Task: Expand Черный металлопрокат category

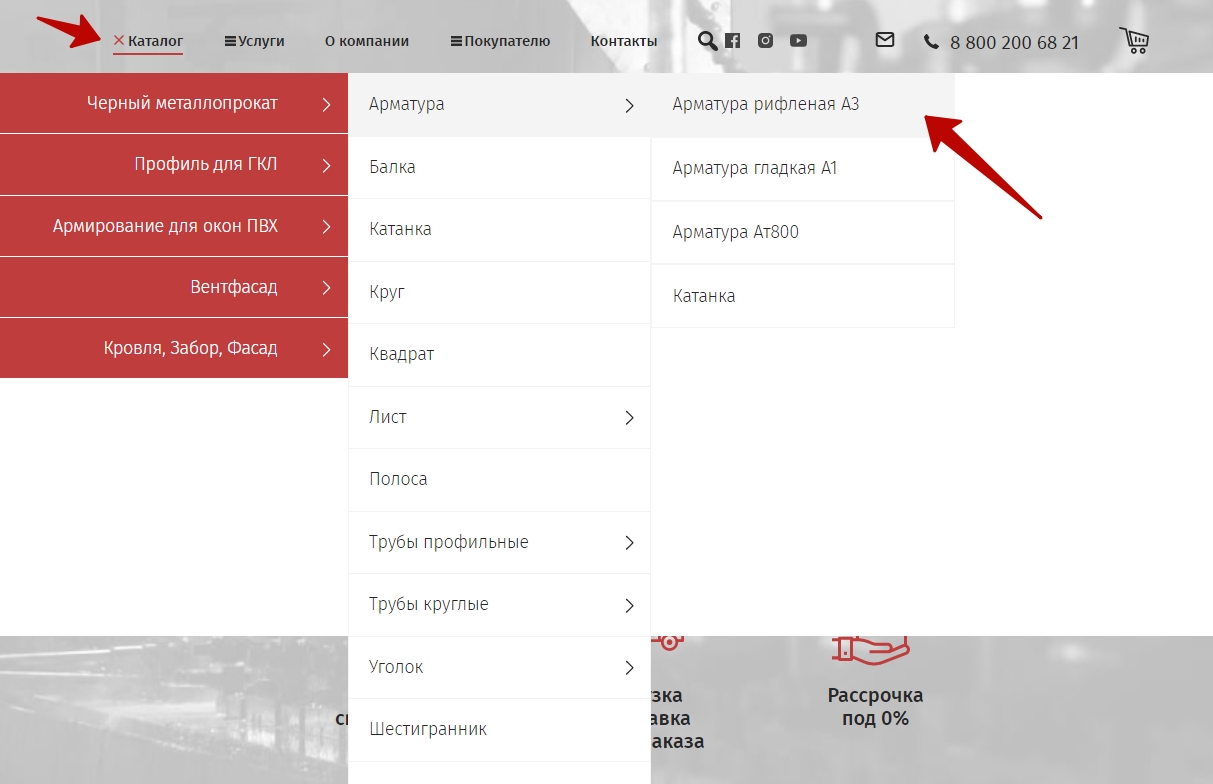Action: click(182, 103)
